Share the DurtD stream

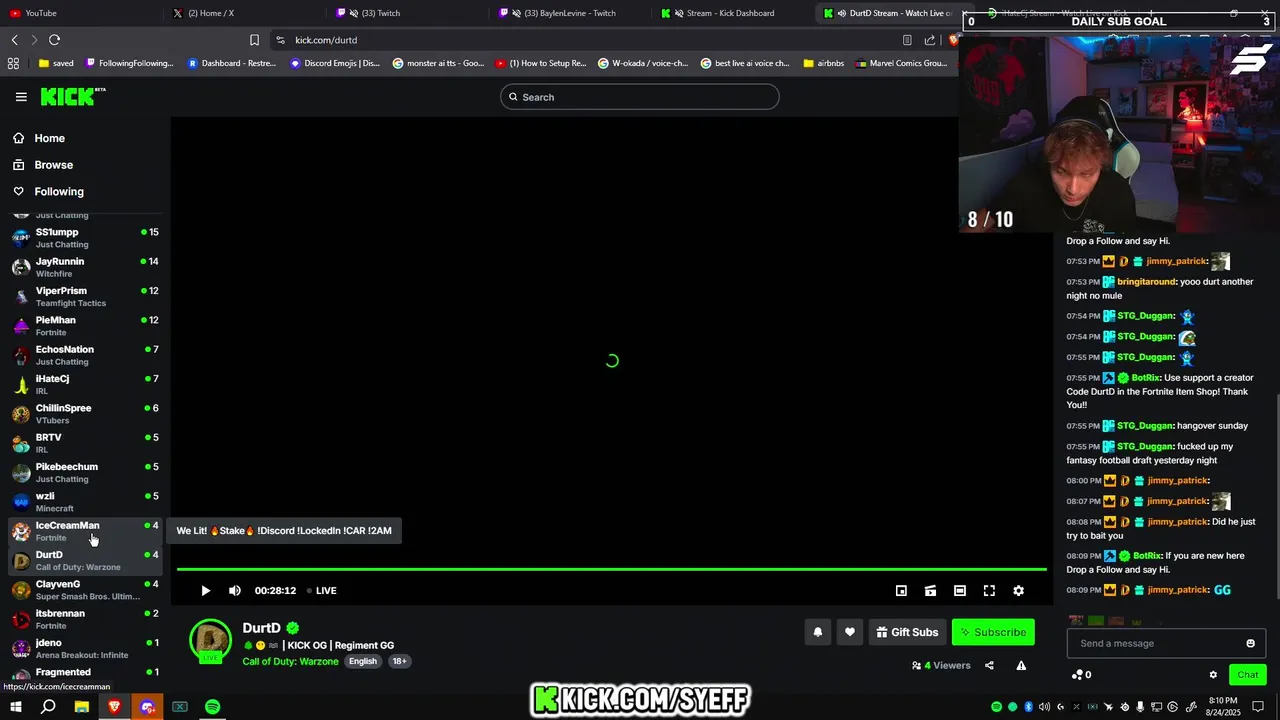(989, 666)
